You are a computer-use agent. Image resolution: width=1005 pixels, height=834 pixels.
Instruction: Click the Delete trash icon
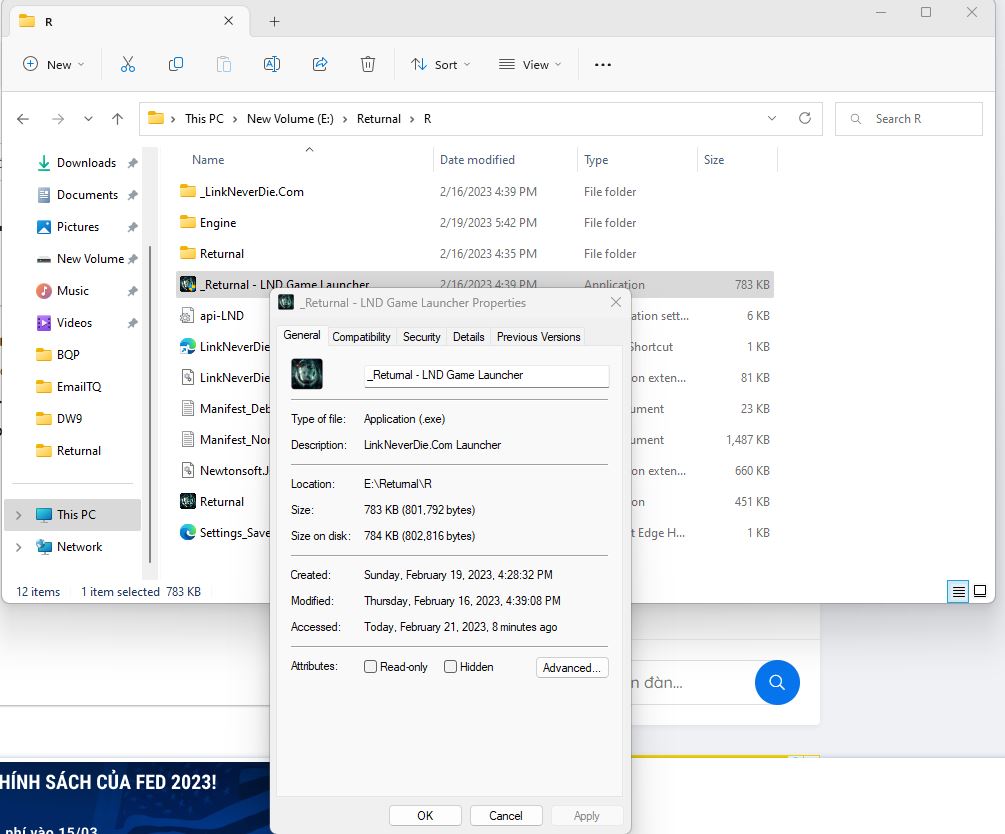tap(368, 64)
